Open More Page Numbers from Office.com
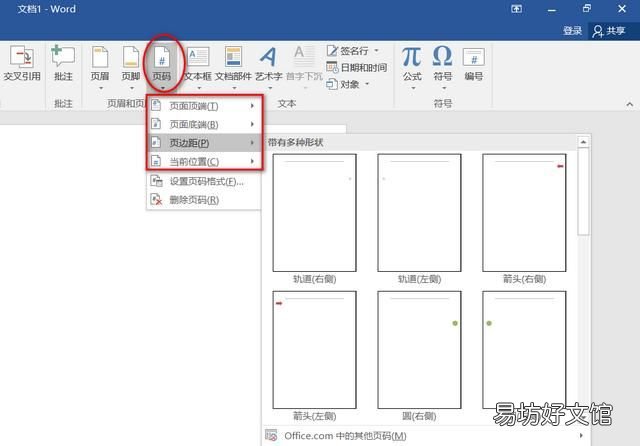Image resolution: width=640 pixels, height=446 pixels. pos(424,436)
